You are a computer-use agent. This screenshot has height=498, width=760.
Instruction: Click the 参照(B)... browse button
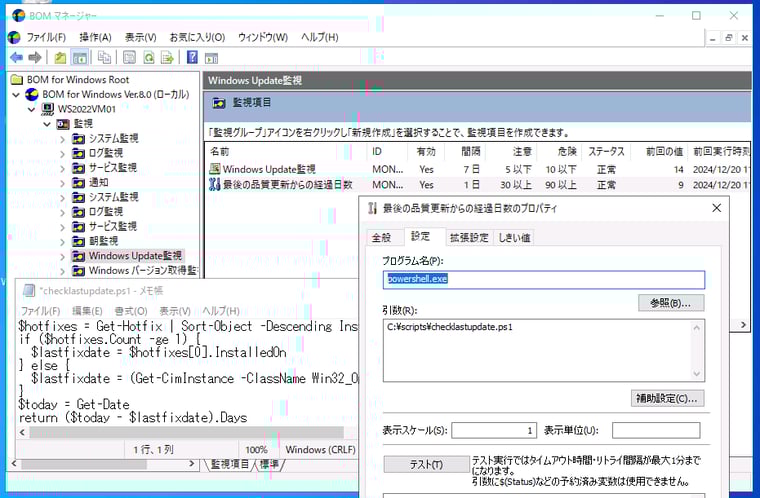pyautogui.click(x=671, y=303)
